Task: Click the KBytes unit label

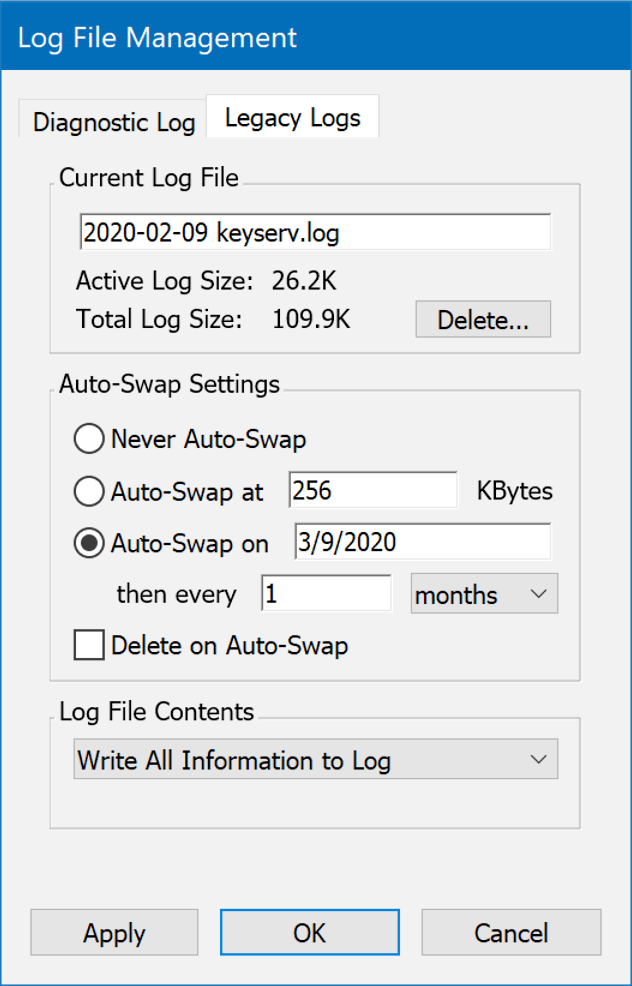Action: tap(514, 491)
